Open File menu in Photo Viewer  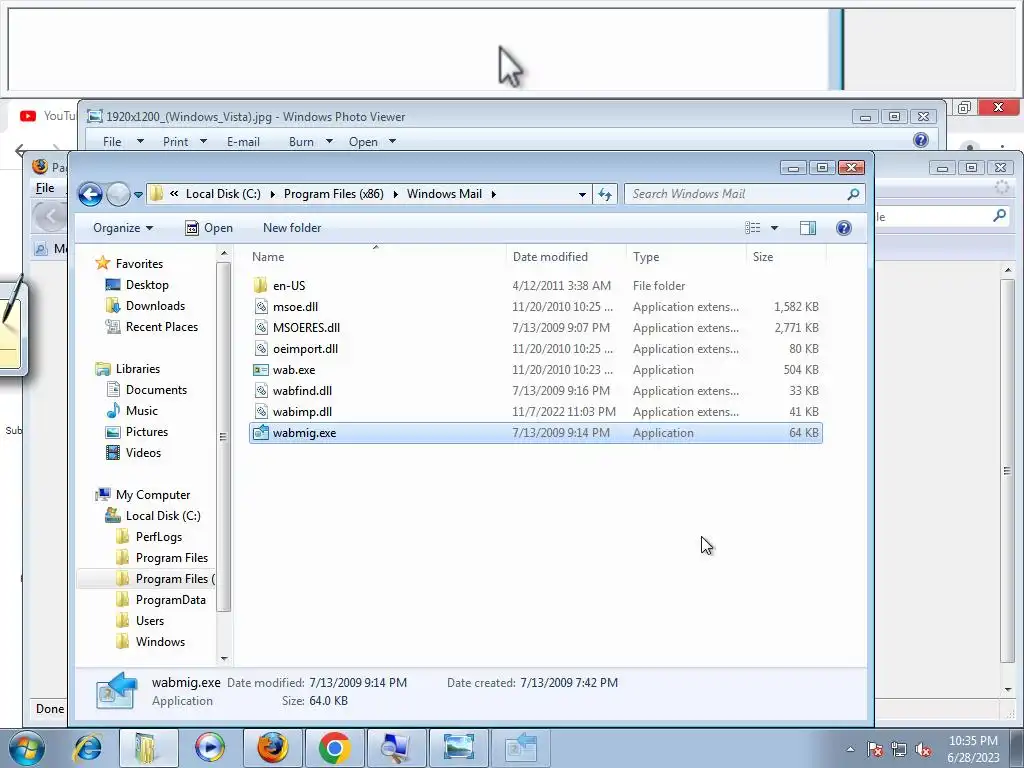point(122,142)
